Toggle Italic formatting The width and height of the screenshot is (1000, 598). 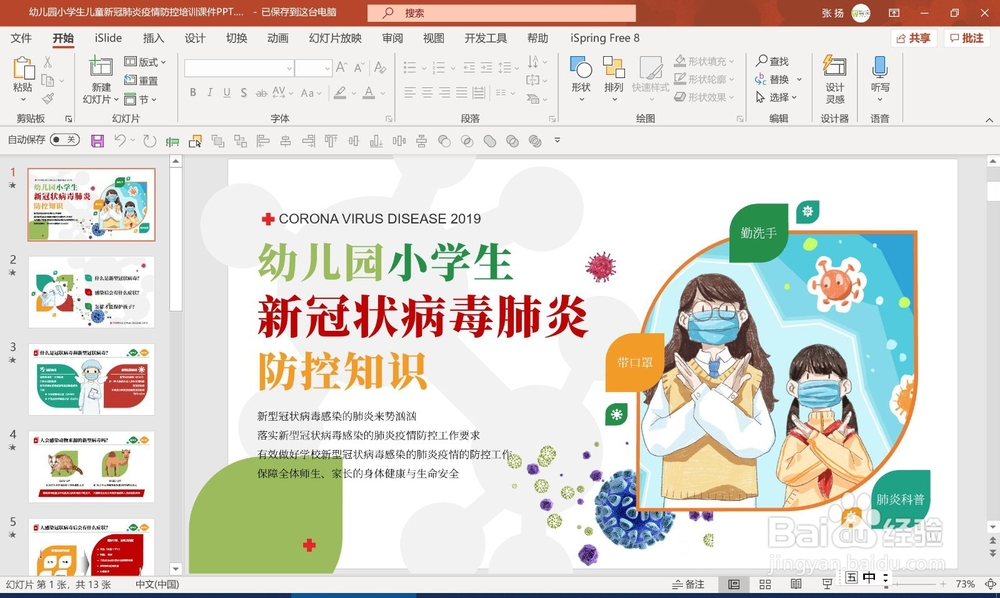pos(210,92)
